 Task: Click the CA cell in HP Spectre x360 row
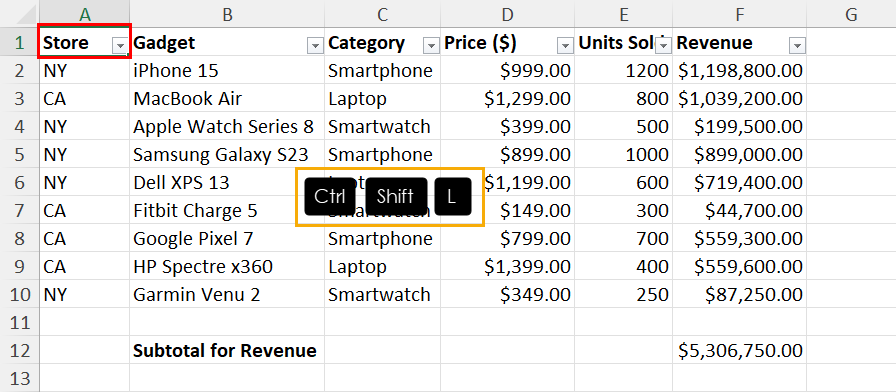(85, 266)
